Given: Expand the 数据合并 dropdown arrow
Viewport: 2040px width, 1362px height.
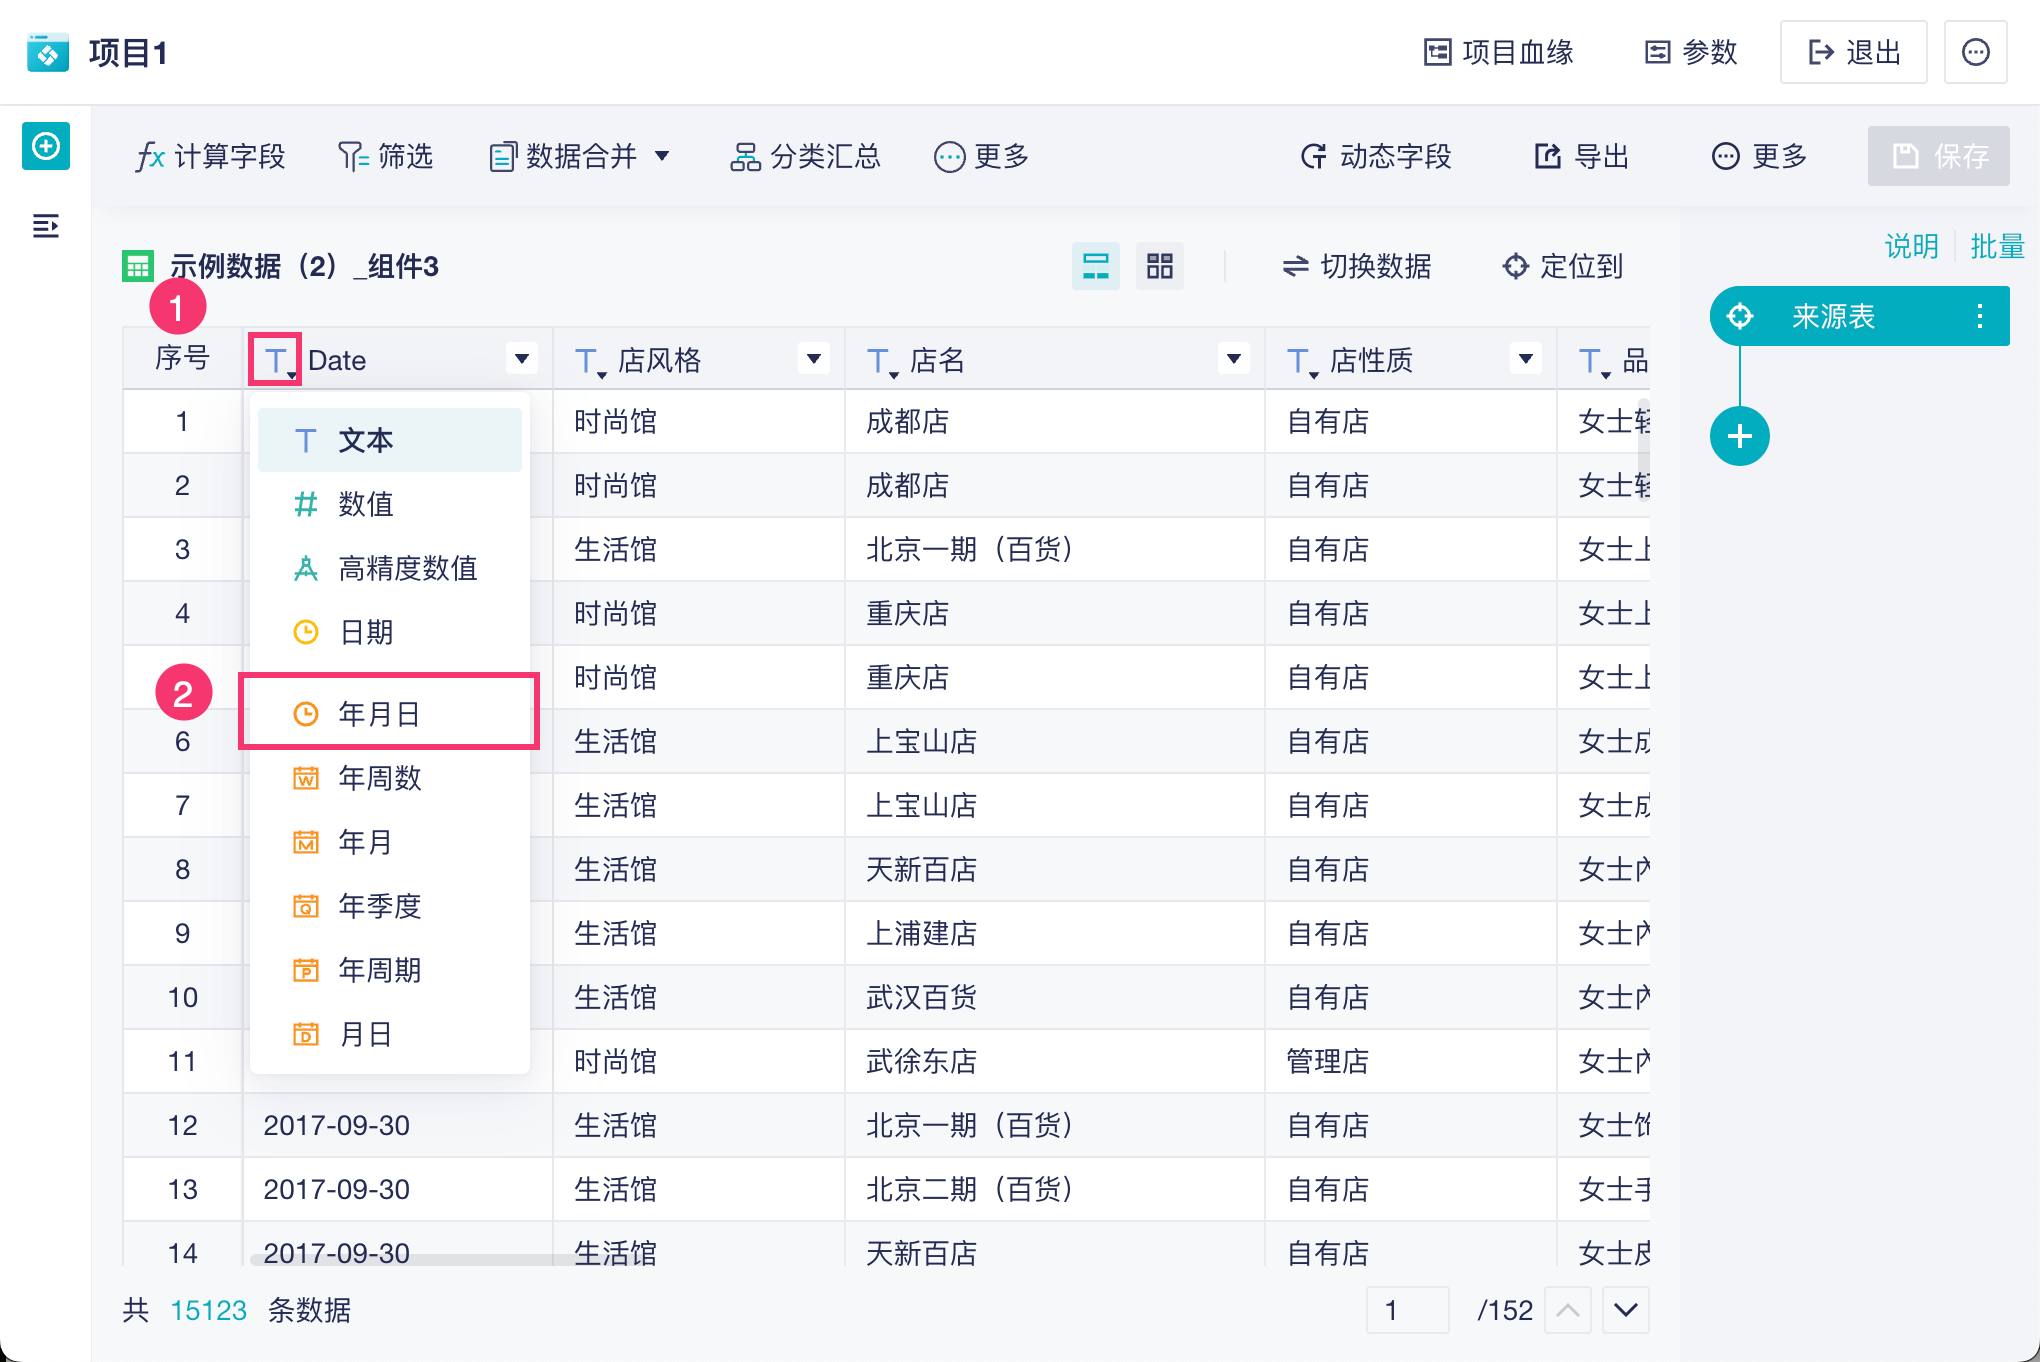Looking at the screenshot, I should [x=662, y=156].
